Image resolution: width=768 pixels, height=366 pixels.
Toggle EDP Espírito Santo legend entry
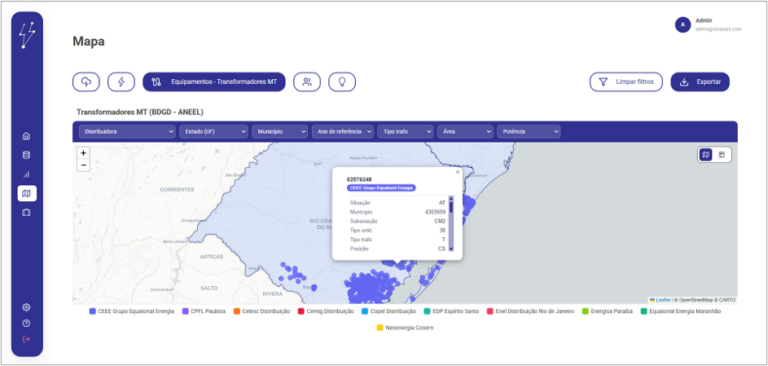pos(451,312)
